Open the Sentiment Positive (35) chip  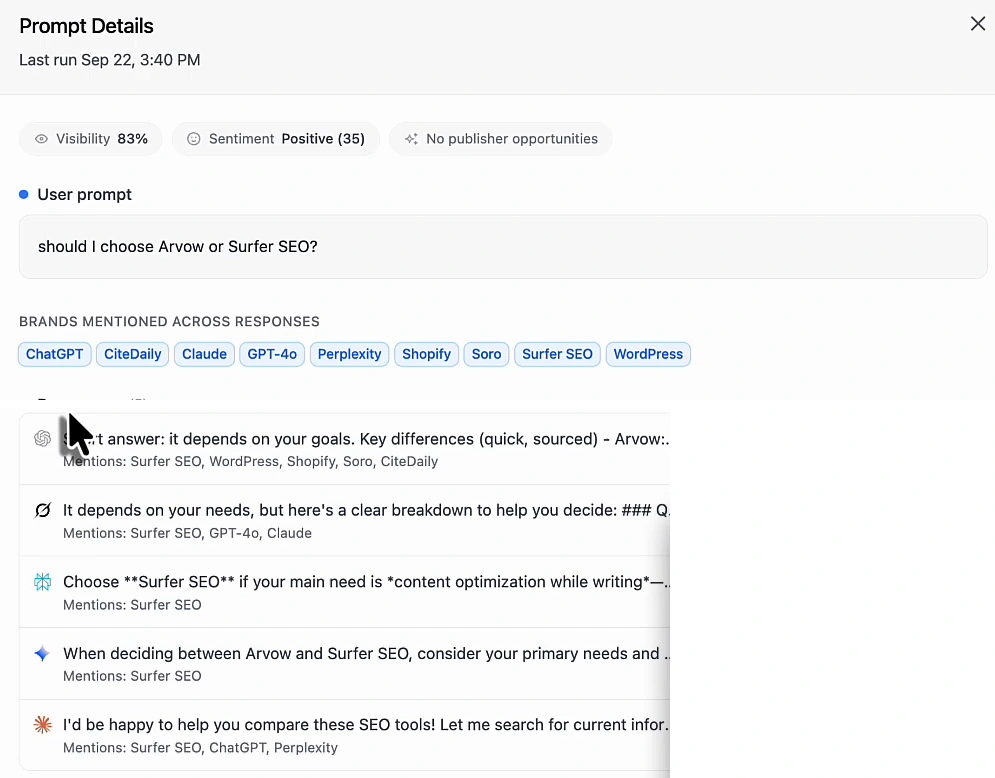[276, 139]
